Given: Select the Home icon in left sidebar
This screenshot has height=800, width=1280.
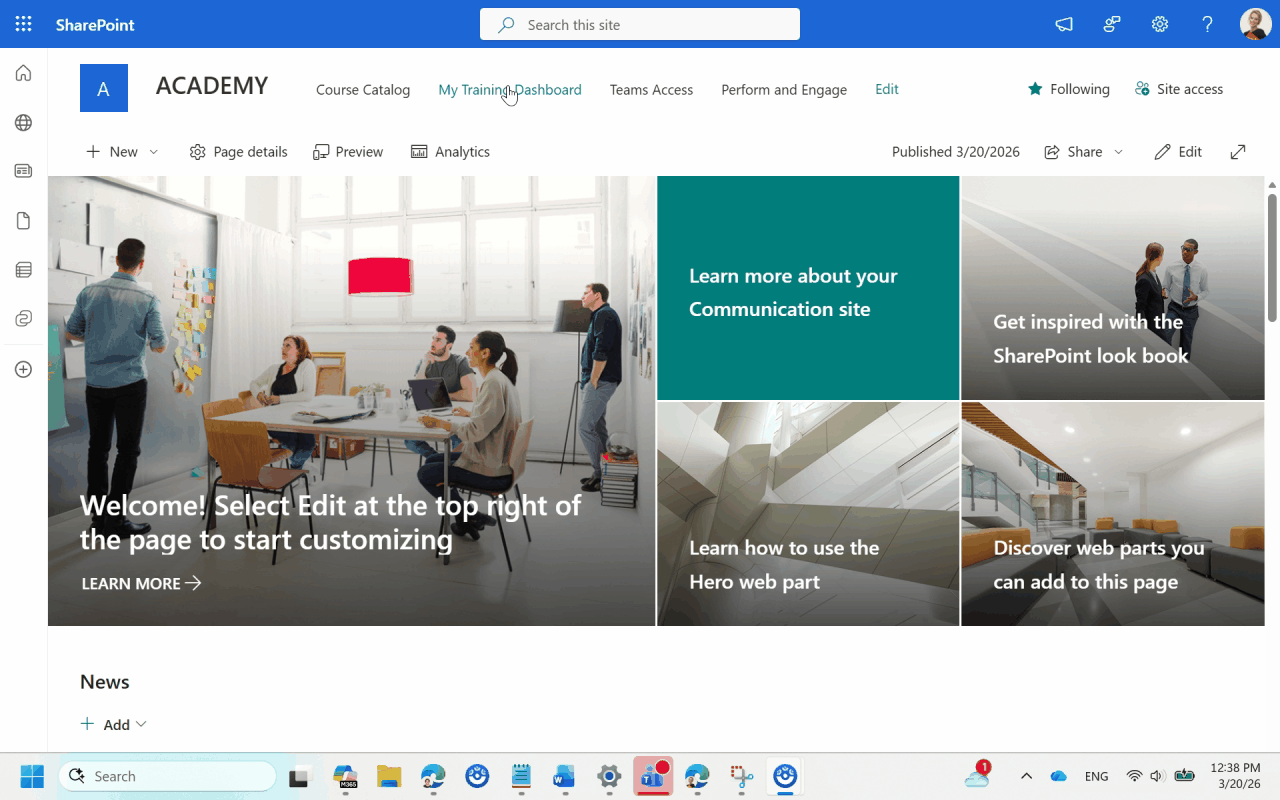Looking at the screenshot, I should [x=23, y=72].
